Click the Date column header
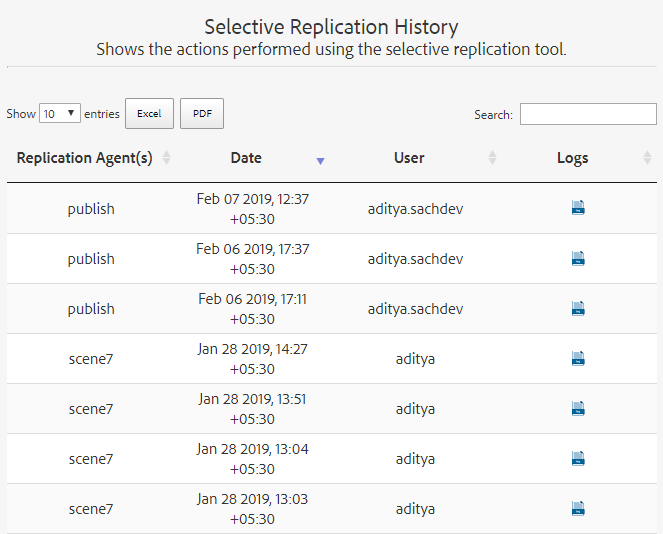The height and width of the screenshot is (534, 663). (246, 158)
